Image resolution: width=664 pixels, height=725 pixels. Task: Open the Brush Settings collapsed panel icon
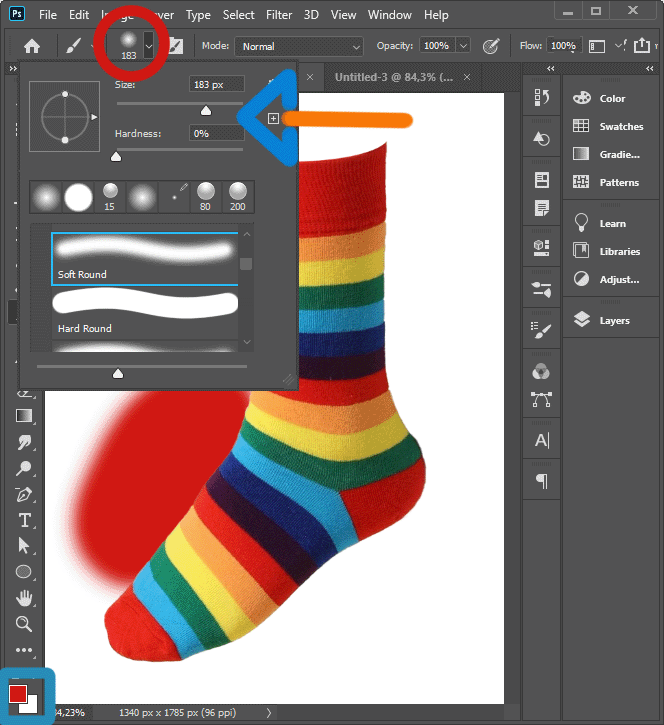[541, 330]
